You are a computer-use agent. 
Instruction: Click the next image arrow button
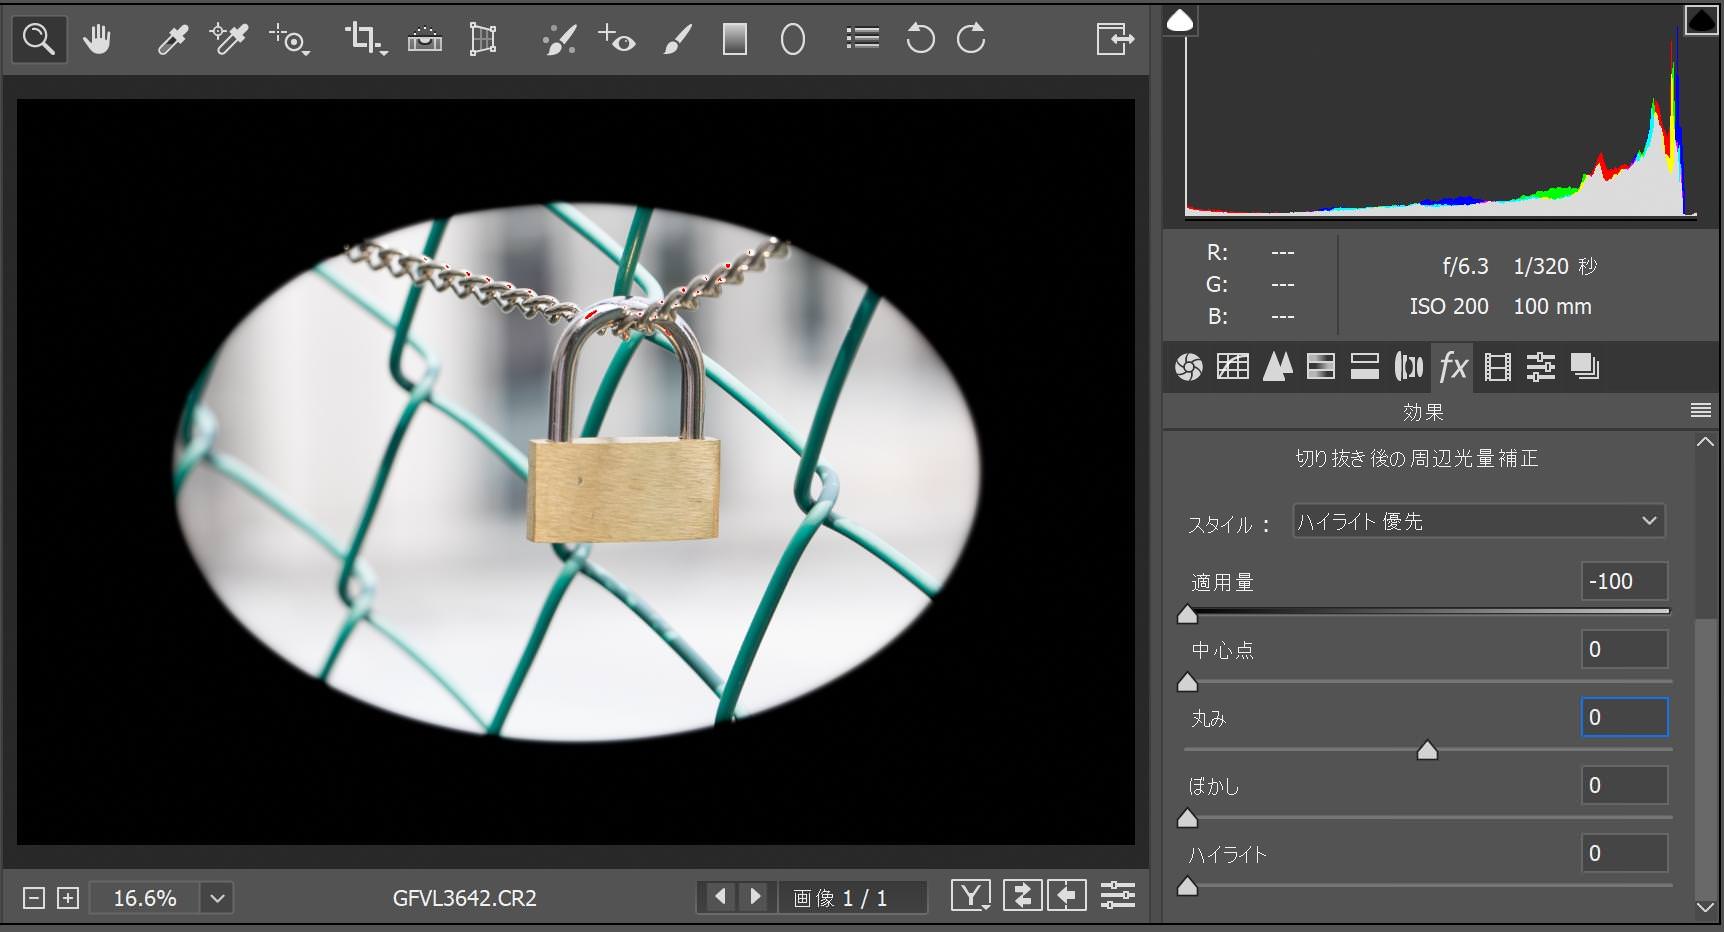[756, 896]
